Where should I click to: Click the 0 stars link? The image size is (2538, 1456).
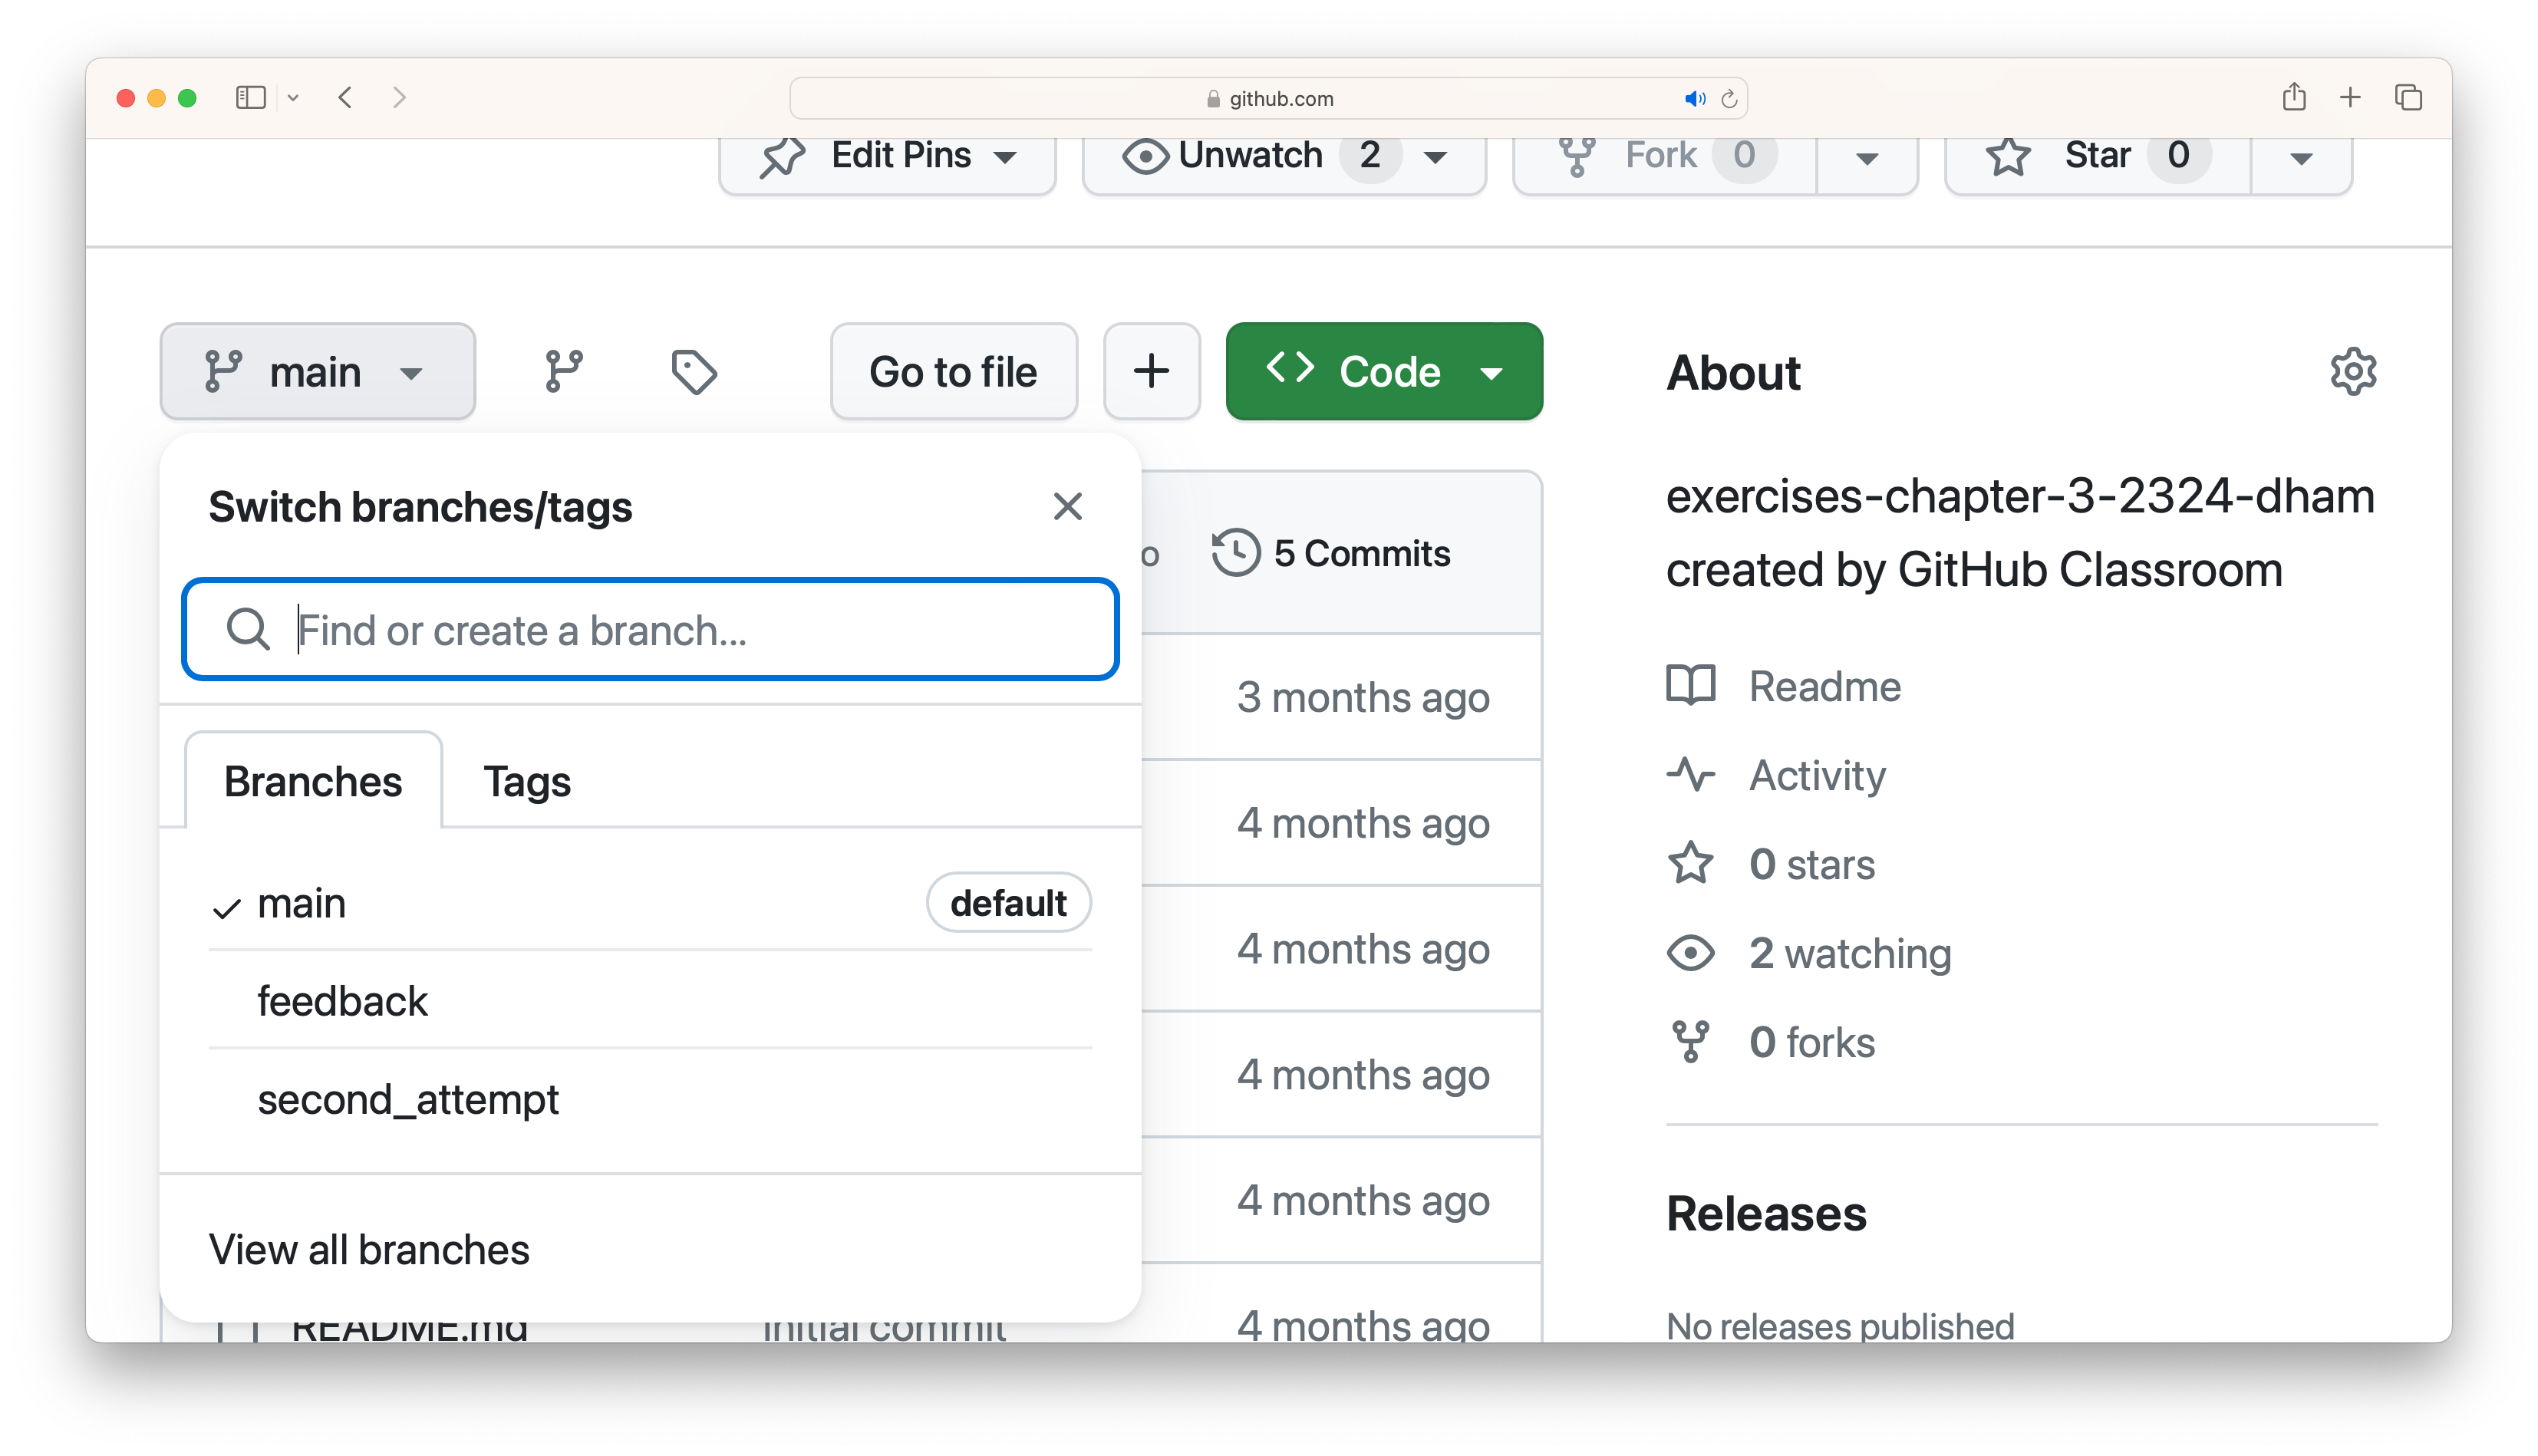tap(1770, 864)
